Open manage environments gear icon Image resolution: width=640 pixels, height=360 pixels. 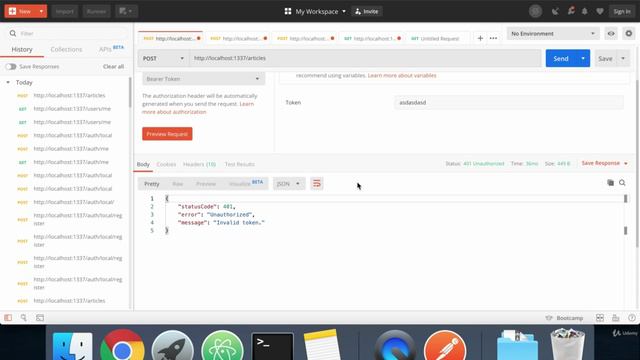[x=629, y=33]
